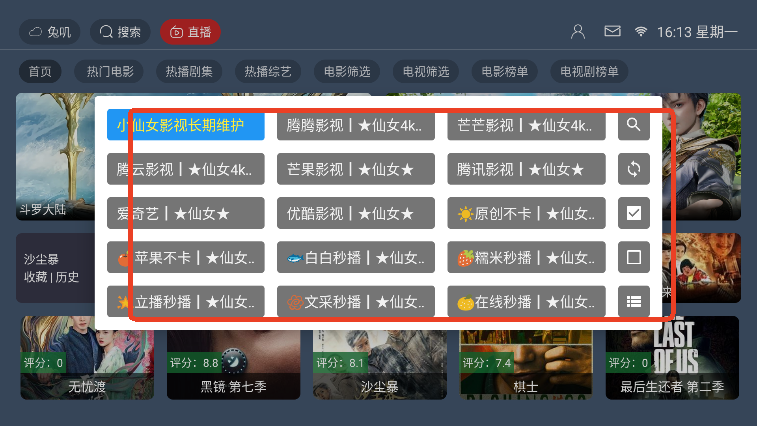
Task: Switch to 热播剧集 tab
Action: click(x=189, y=71)
